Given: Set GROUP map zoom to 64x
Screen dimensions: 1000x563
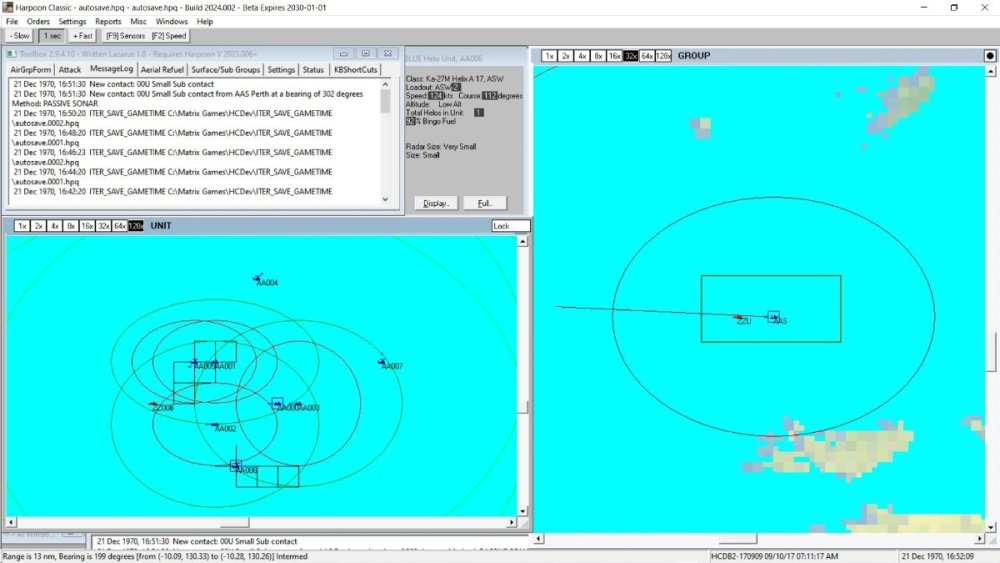Looking at the screenshot, I should [647, 56].
